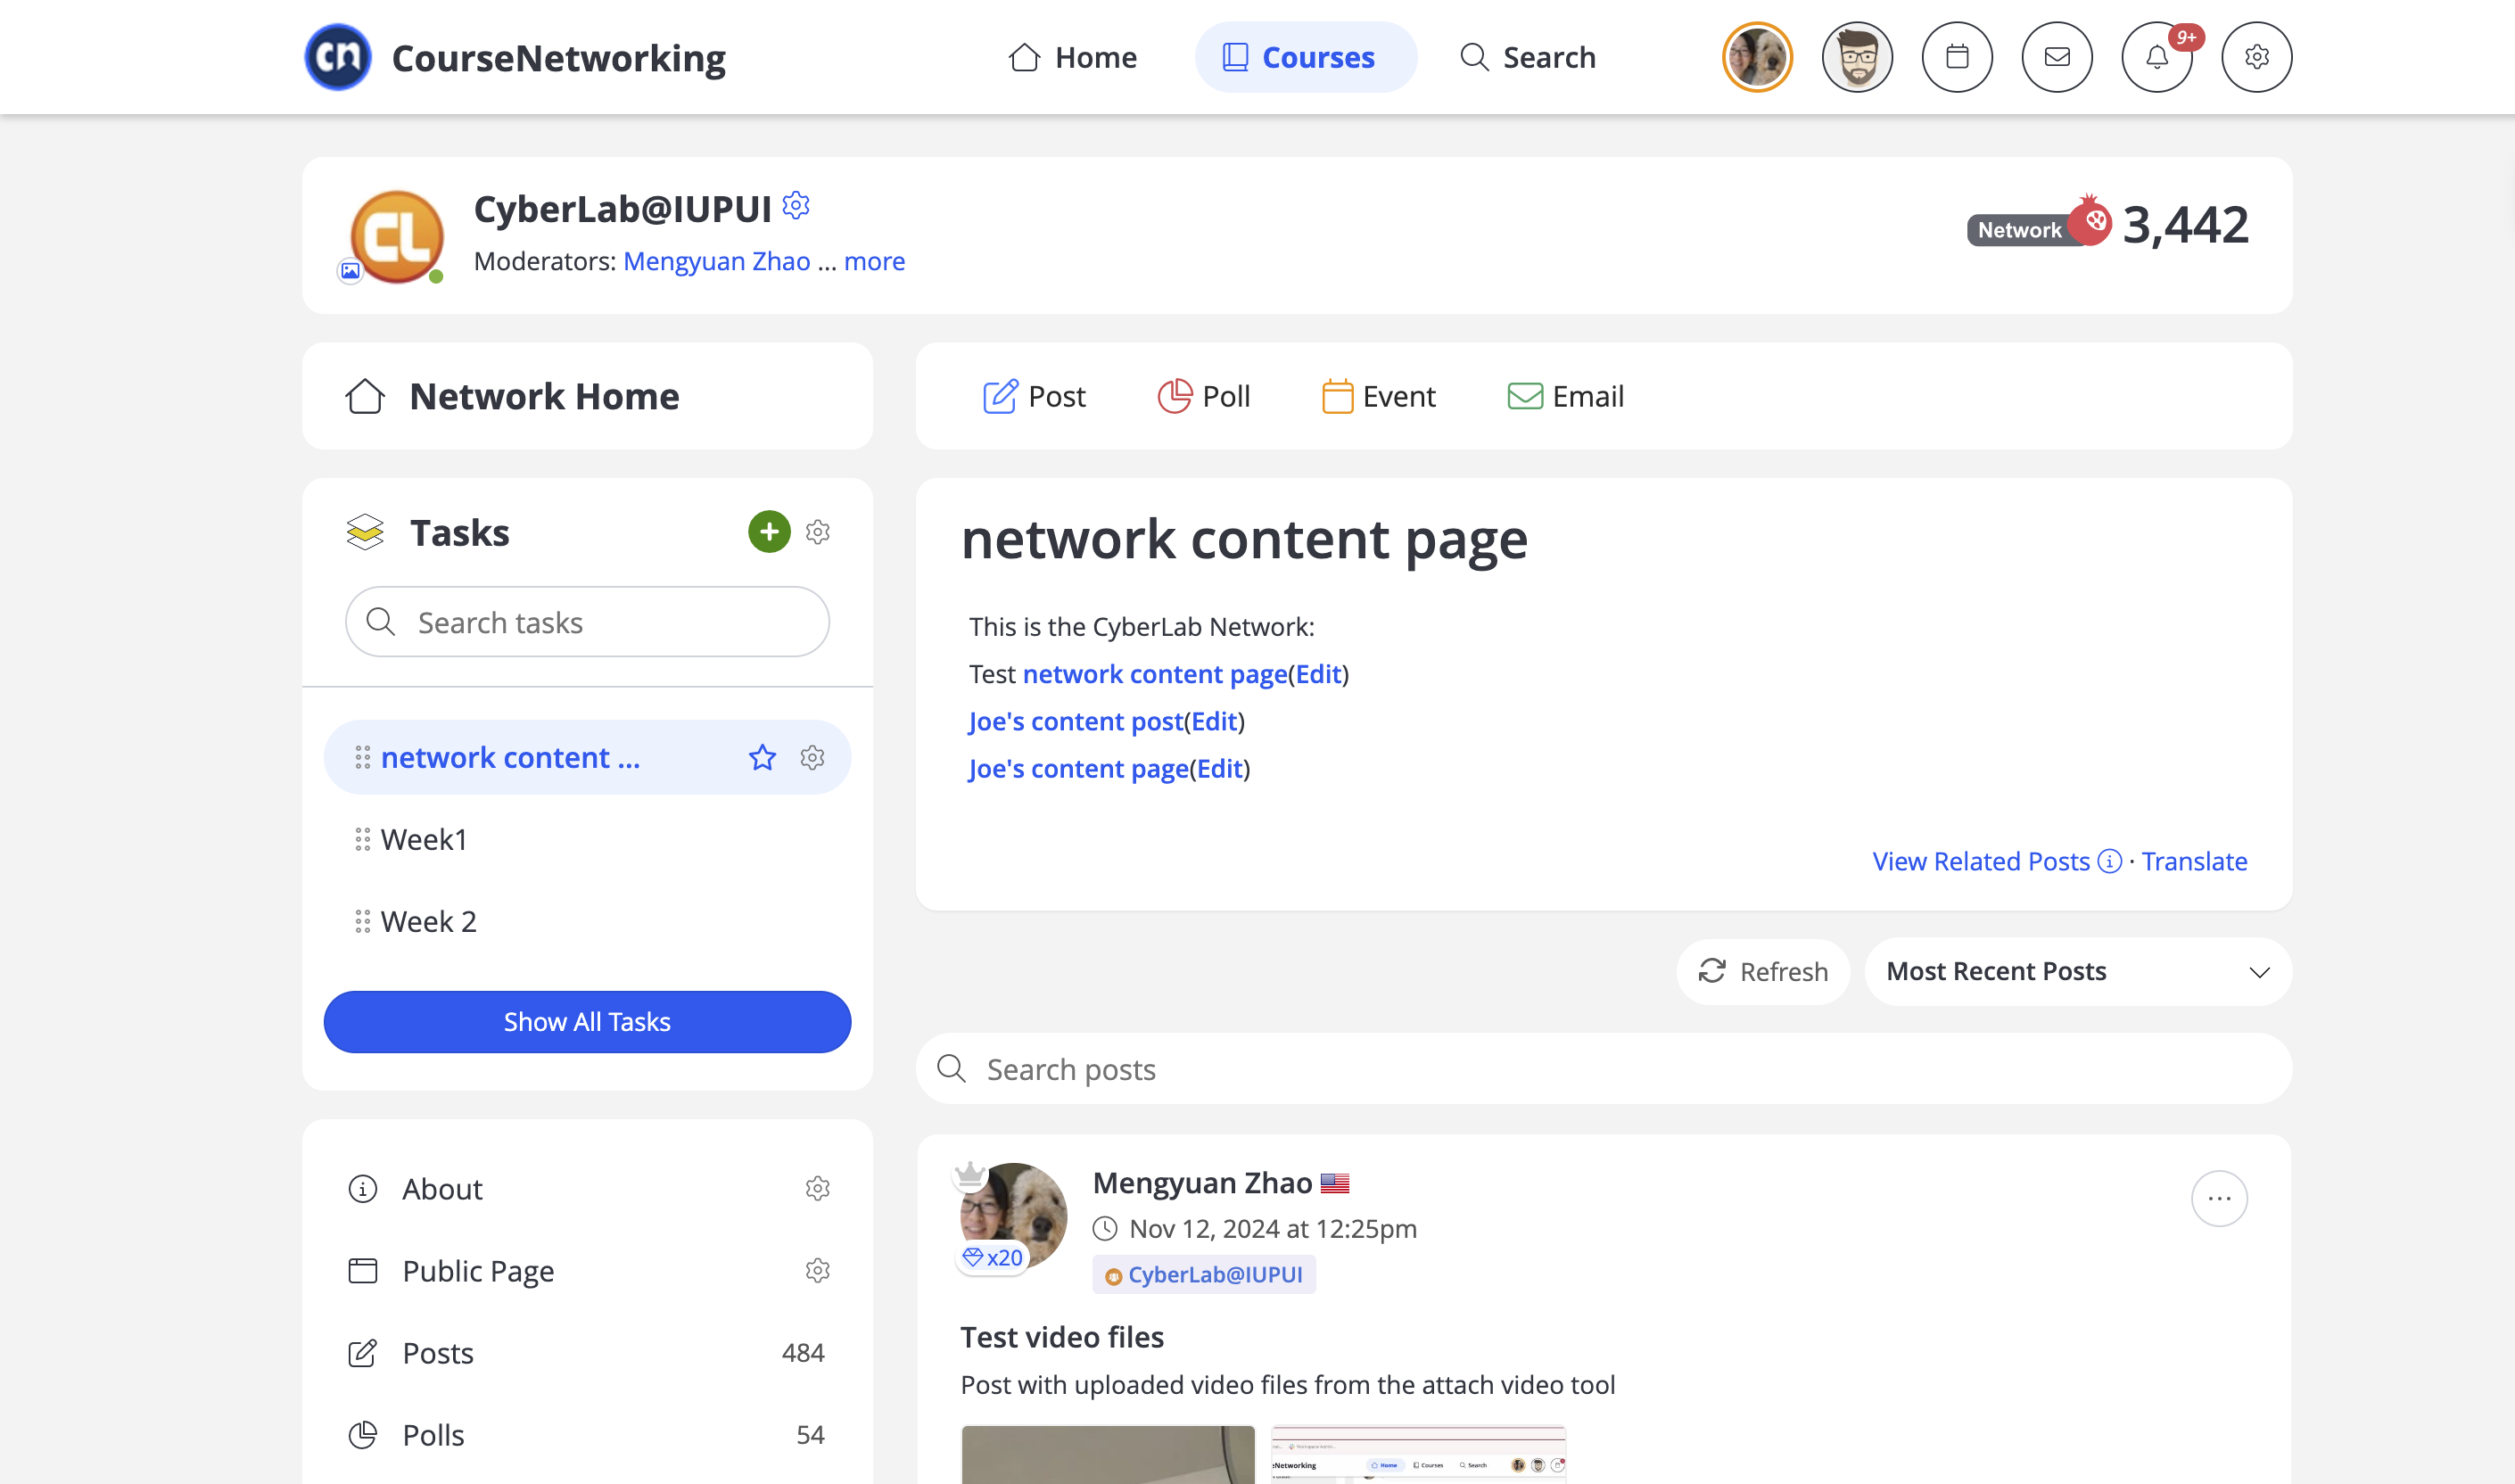Compose a new Email
This screenshot has width=2515, height=1484.
point(1565,396)
